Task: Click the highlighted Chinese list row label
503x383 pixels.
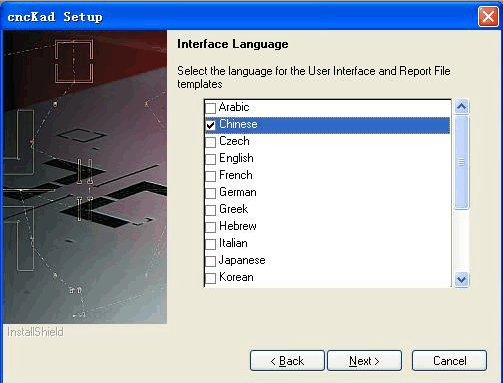Action: point(238,124)
